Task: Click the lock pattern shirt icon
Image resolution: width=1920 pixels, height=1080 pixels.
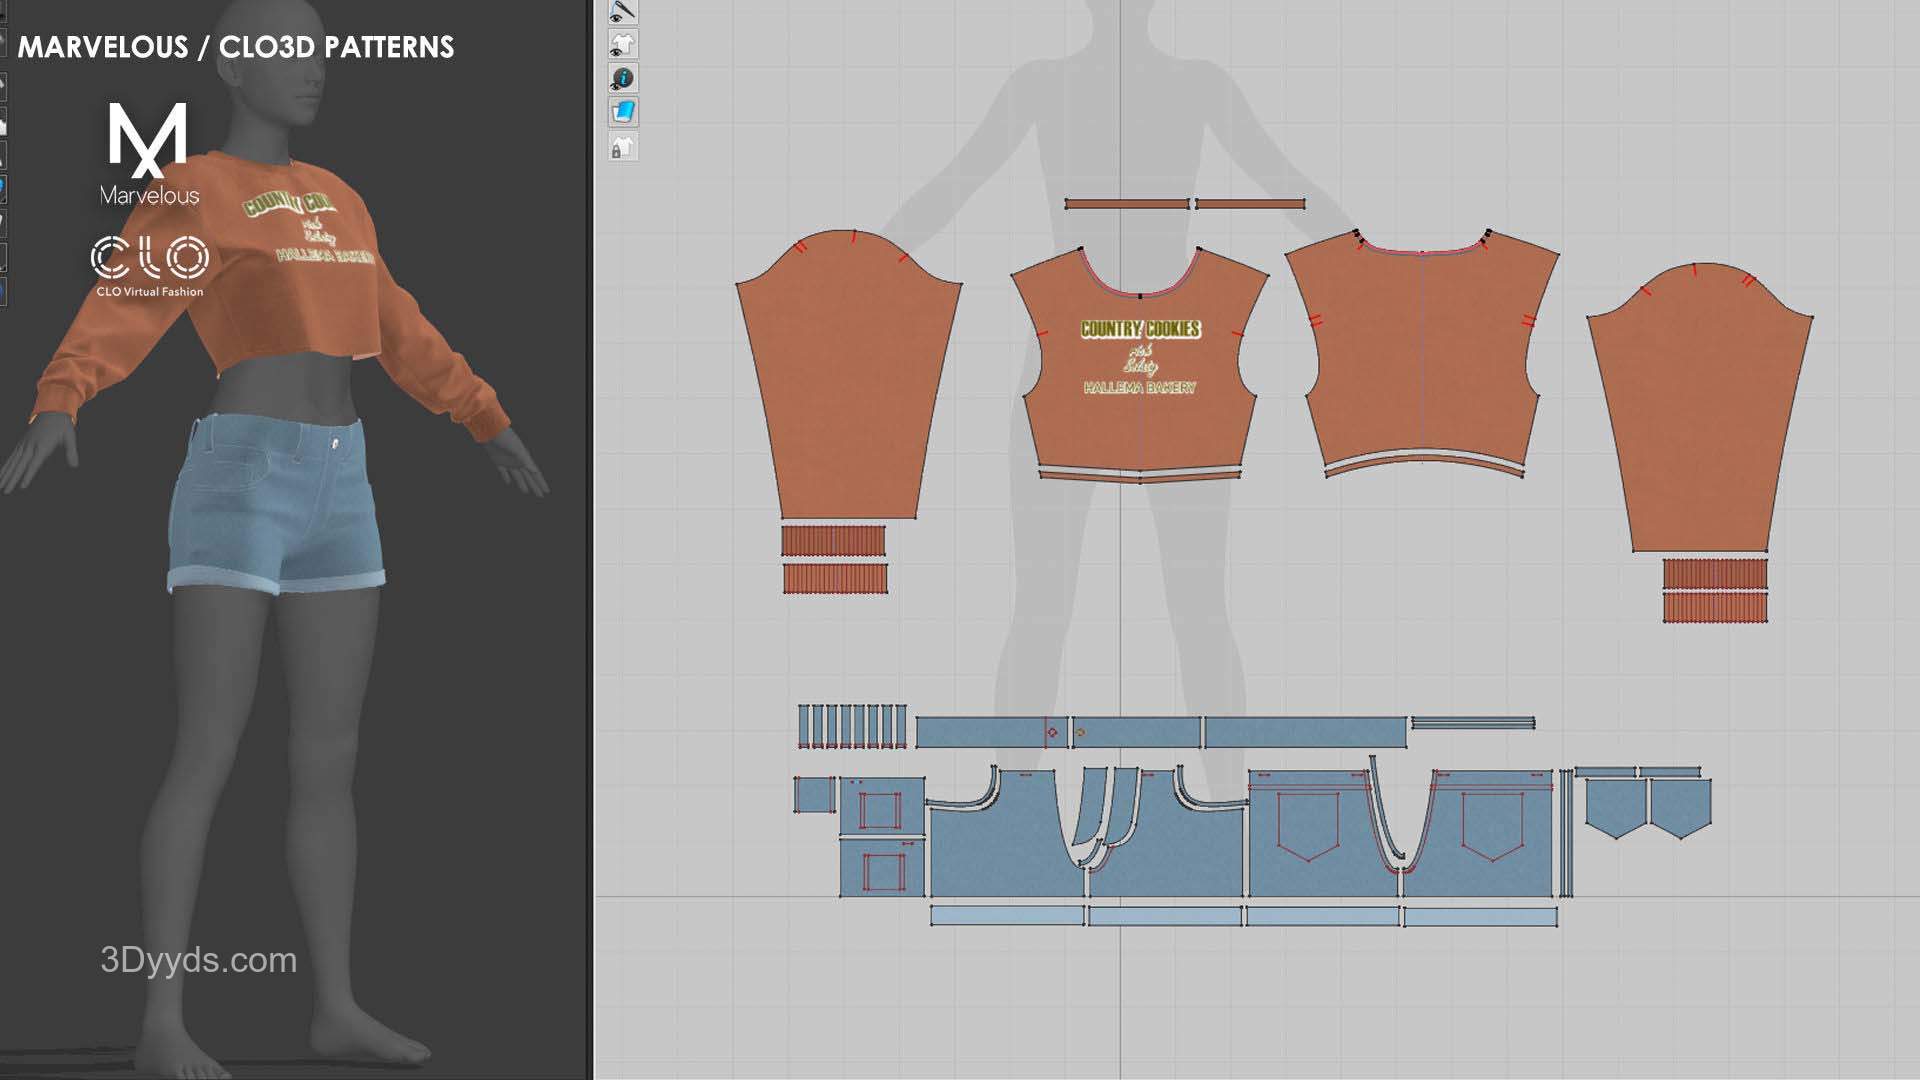Action: 622,148
